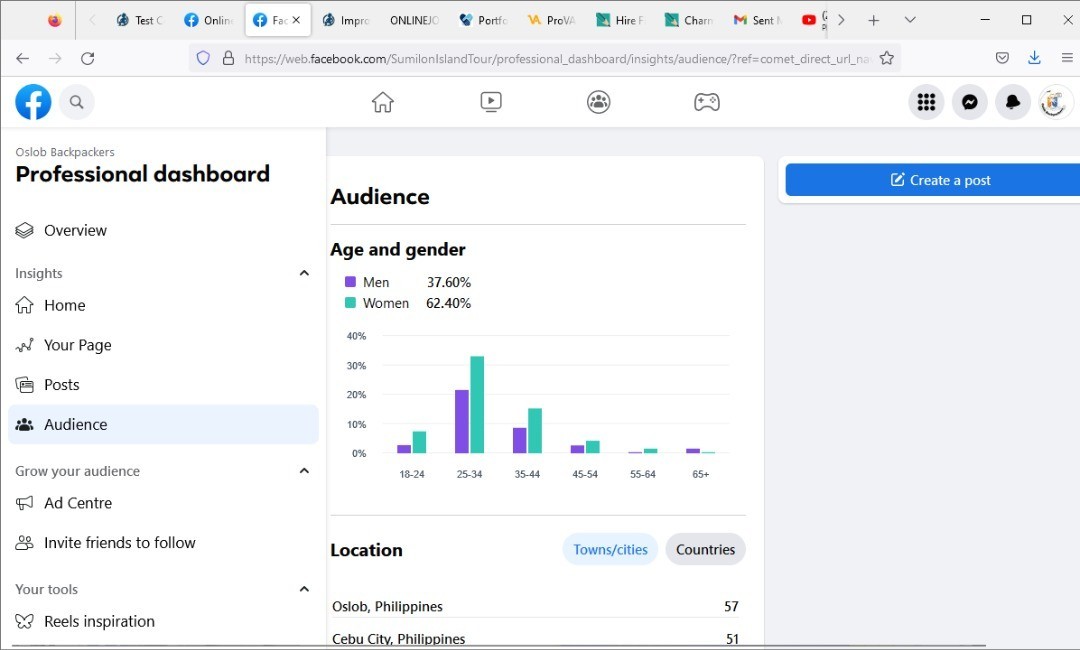Open Messenger chats icon

(x=970, y=102)
